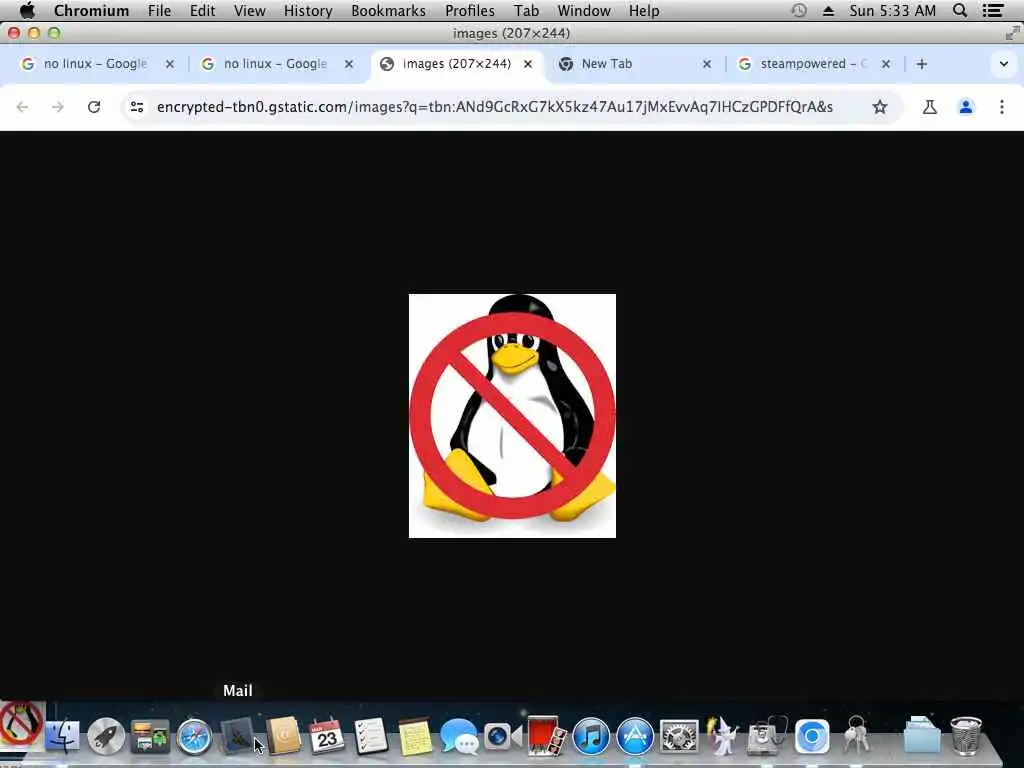
Task: Open Notification Center list icon
Action: click(x=993, y=11)
